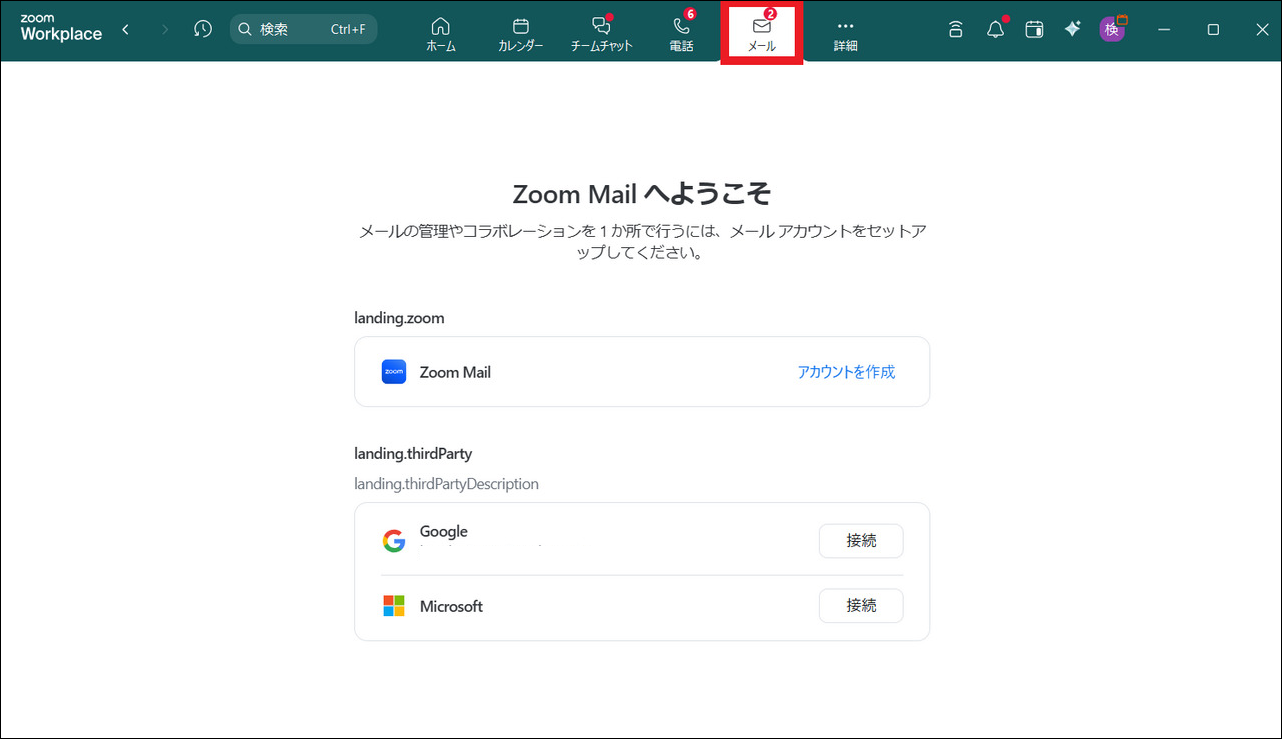
Task: Click the 検索 search box
Action: tap(304, 30)
